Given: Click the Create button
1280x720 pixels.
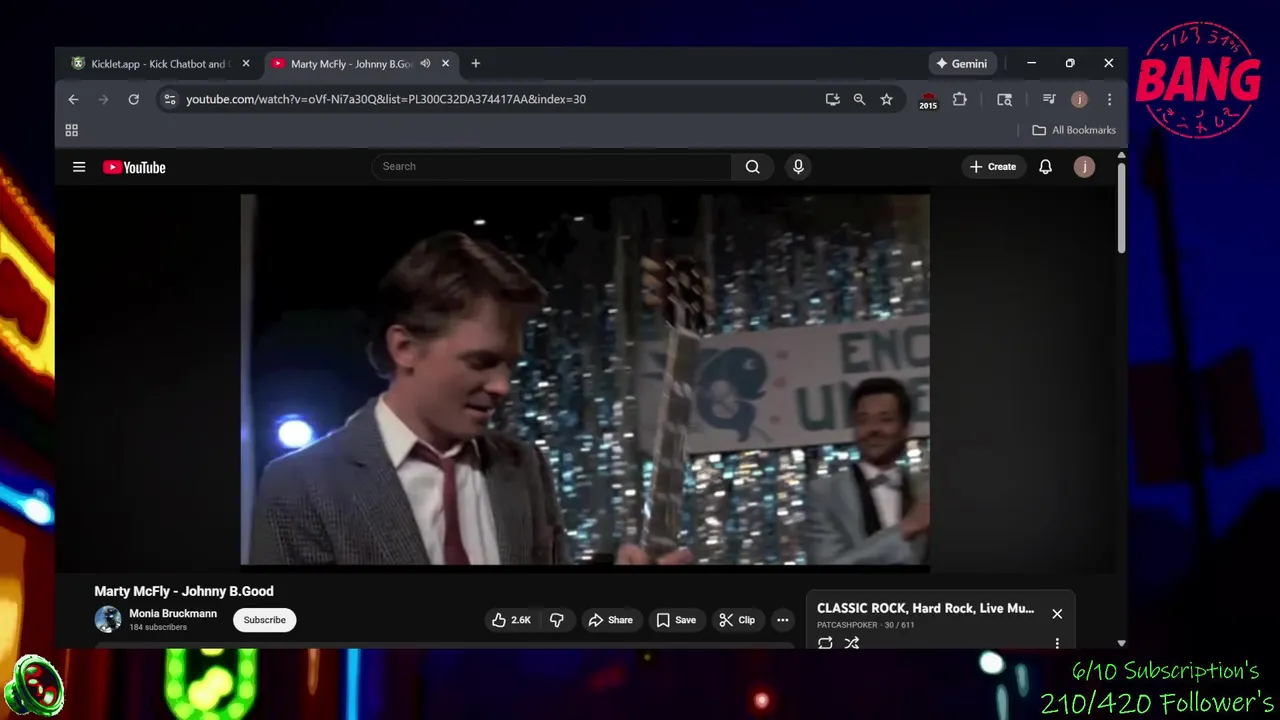Looking at the screenshot, I should click(x=993, y=167).
